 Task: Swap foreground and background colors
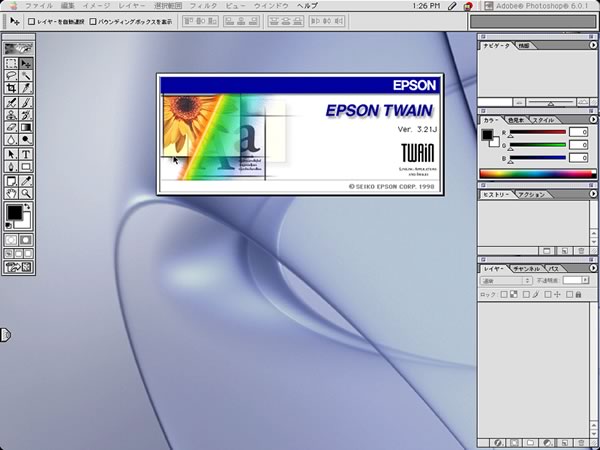pos(27,207)
